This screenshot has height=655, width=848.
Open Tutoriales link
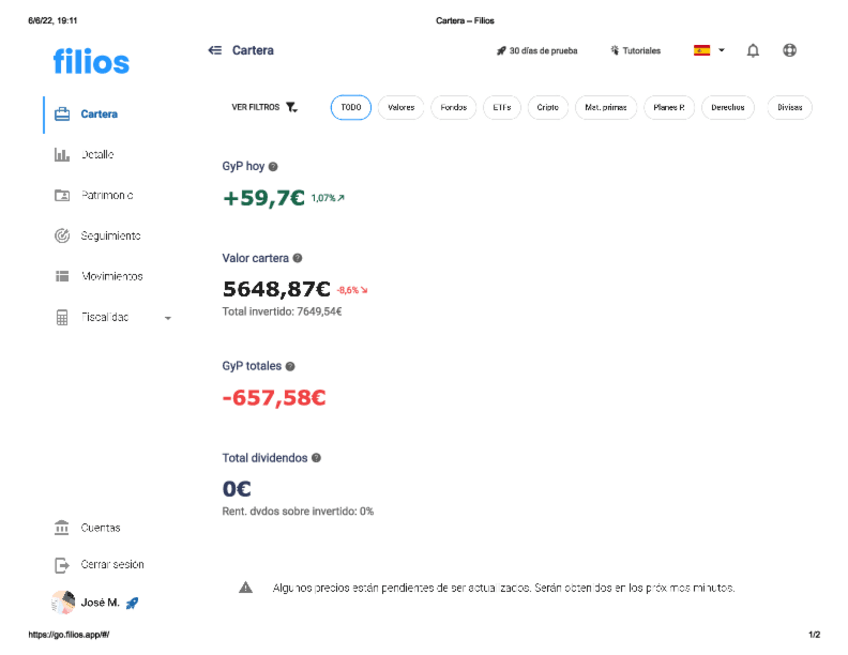click(x=641, y=51)
